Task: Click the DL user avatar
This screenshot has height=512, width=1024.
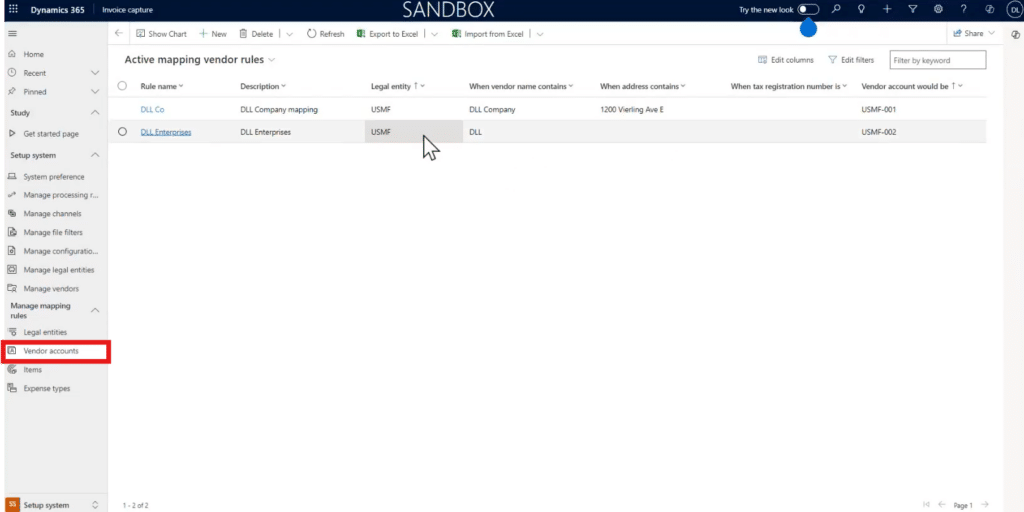Action: 1015,9
